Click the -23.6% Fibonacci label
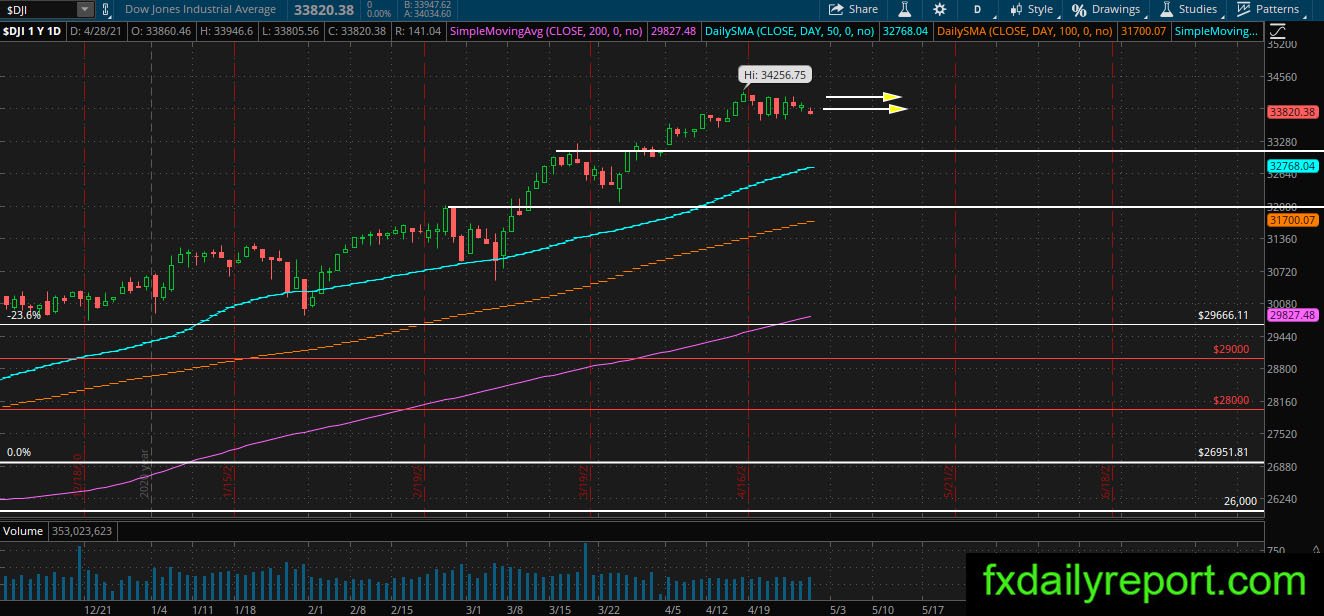The image size is (1324, 616). coord(24,315)
